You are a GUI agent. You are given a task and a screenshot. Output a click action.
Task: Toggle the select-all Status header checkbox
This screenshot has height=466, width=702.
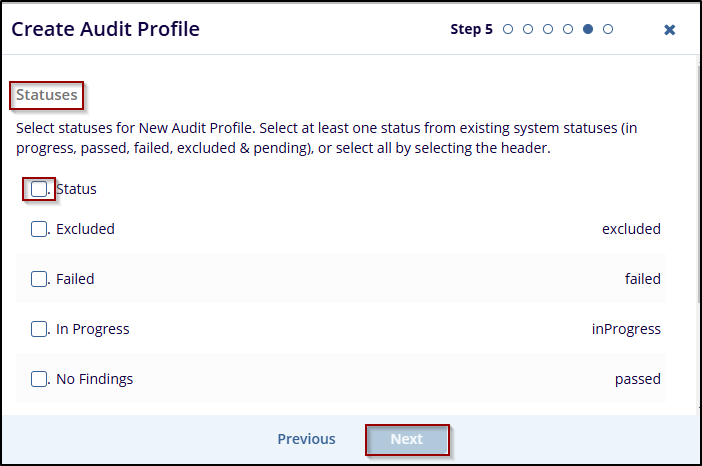[39, 188]
